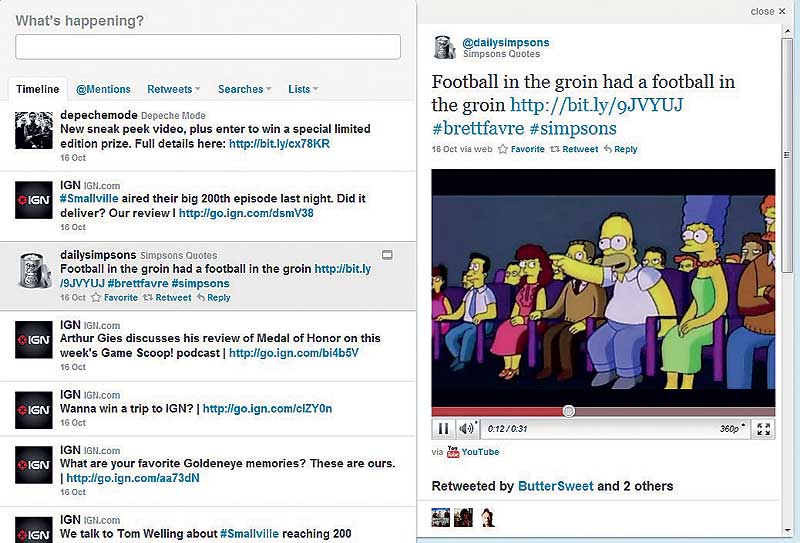Open the Retweets dropdown
This screenshot has width=800, height=543.
point(173,89)
